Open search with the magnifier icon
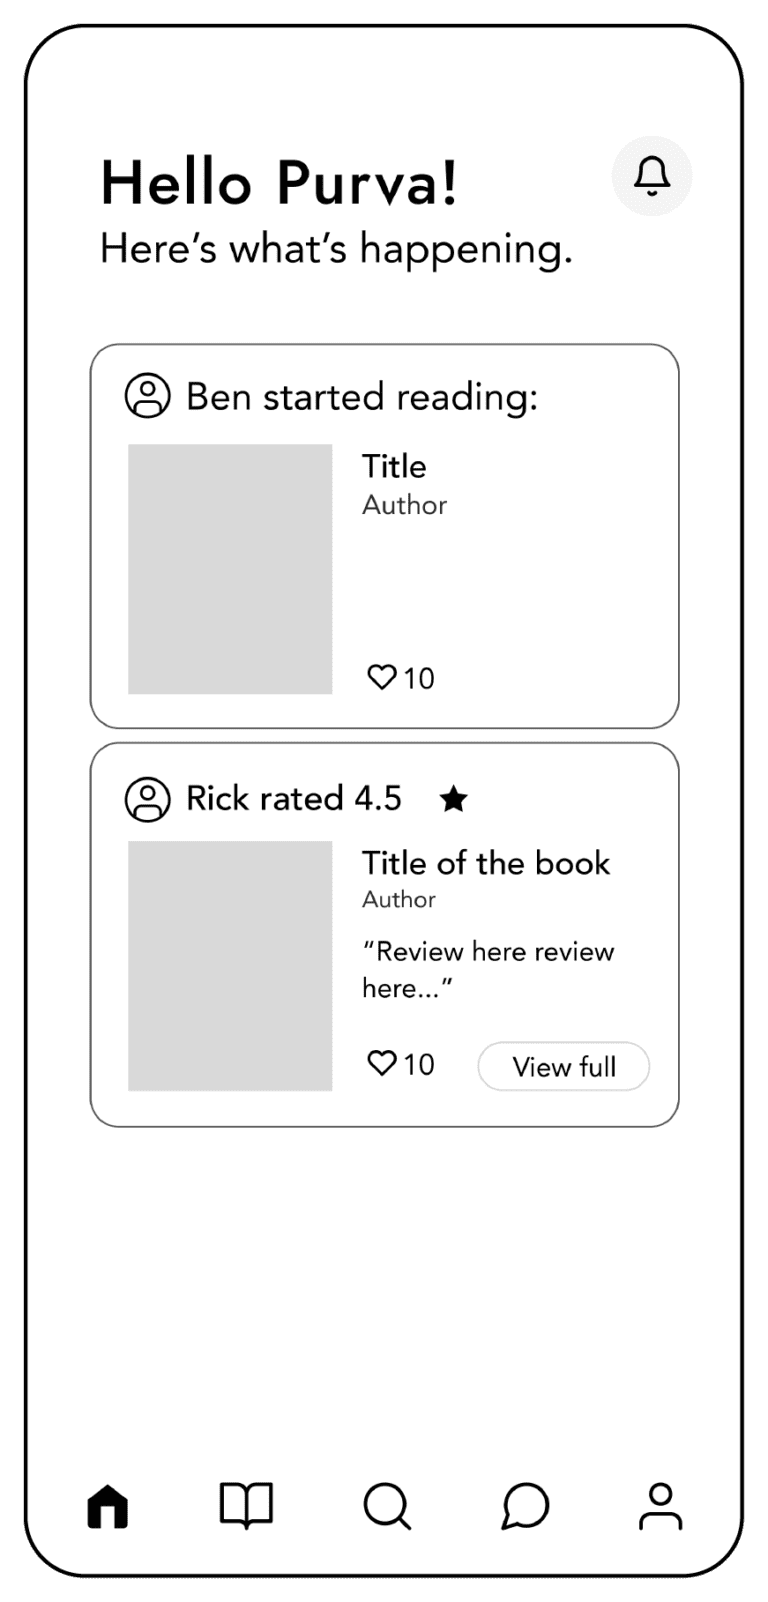This screenshot has height=1602, width=768. pos(386,1506)
